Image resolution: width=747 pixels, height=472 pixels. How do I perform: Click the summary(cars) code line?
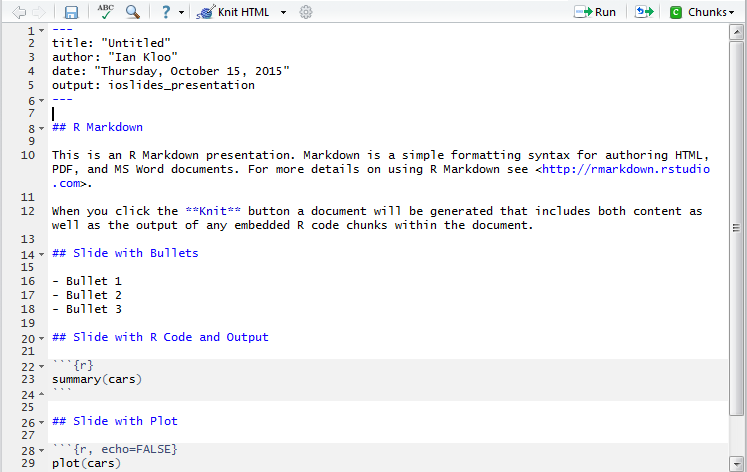pos(97,379)
